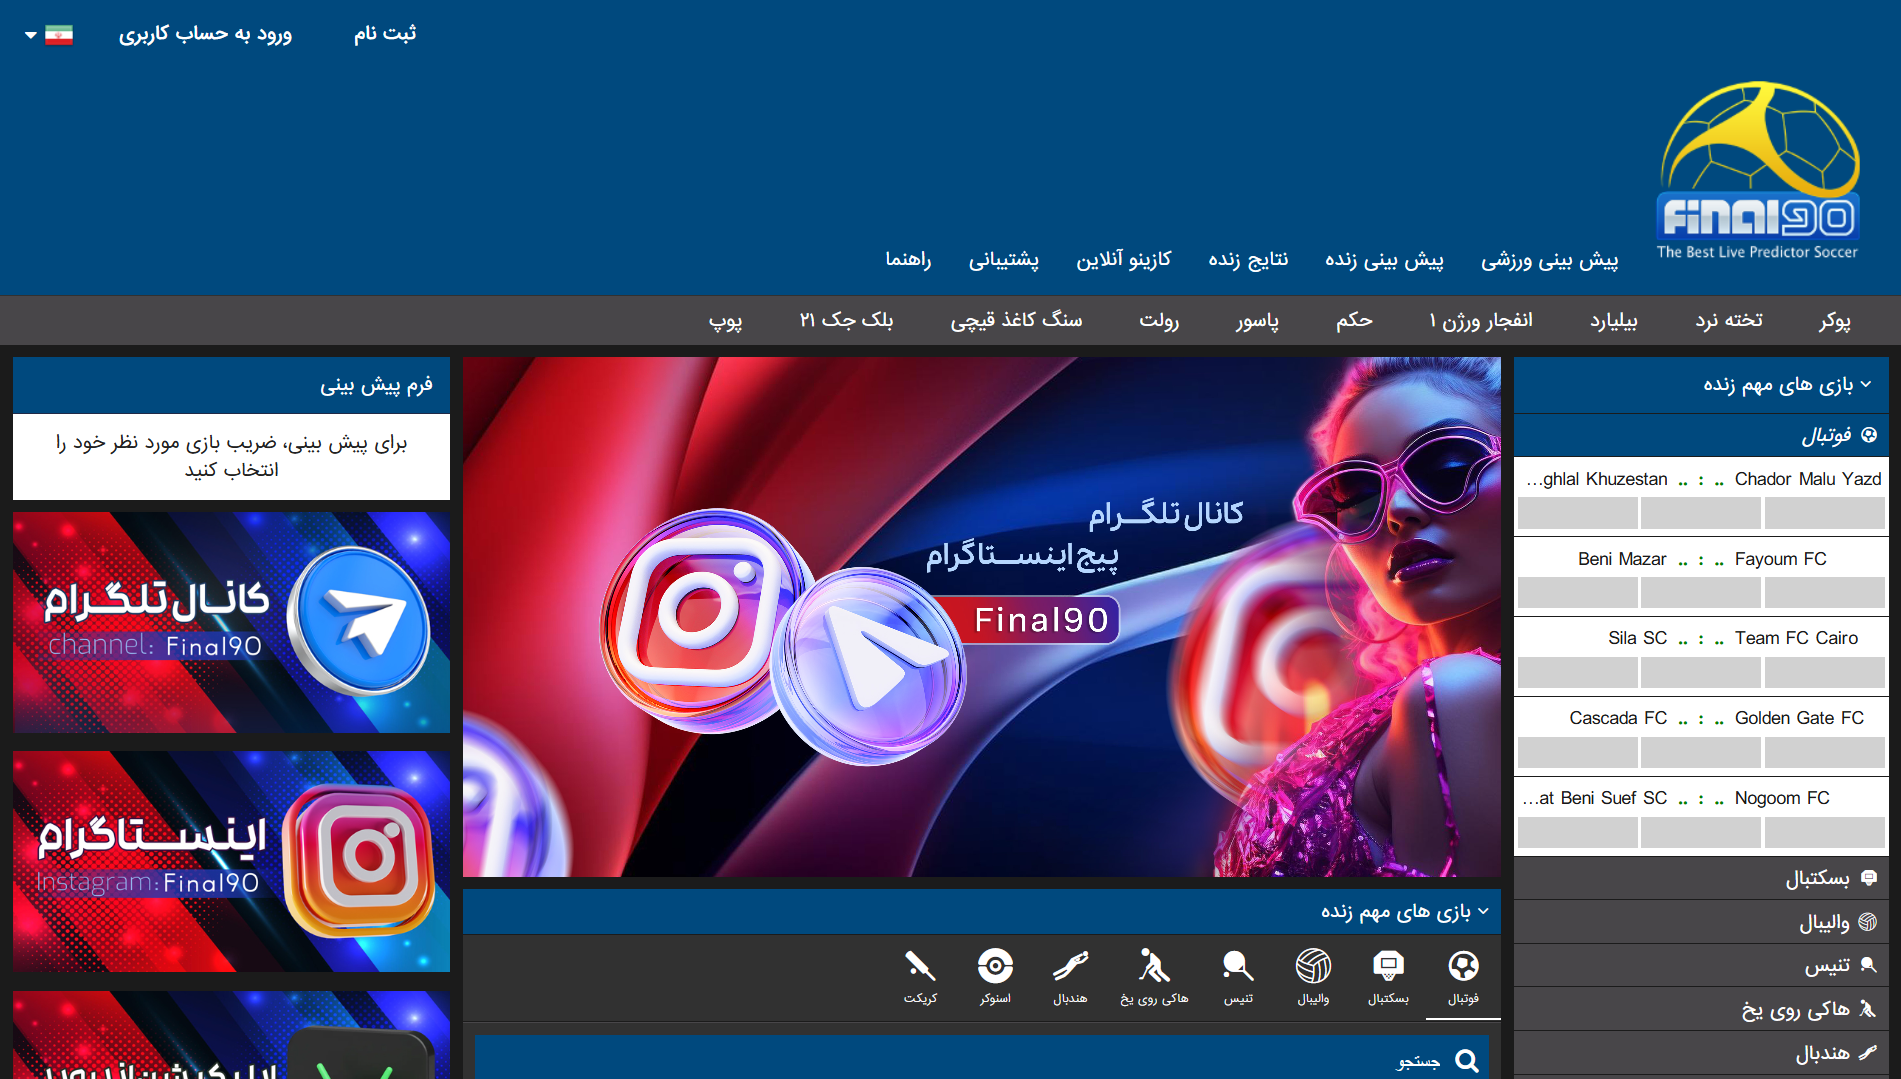The height and width of the screenshot is (1079, 1901).
Task: Click first odds box under Team FC Cairo
Action: pyautogui.click(x=1824, y=672)
